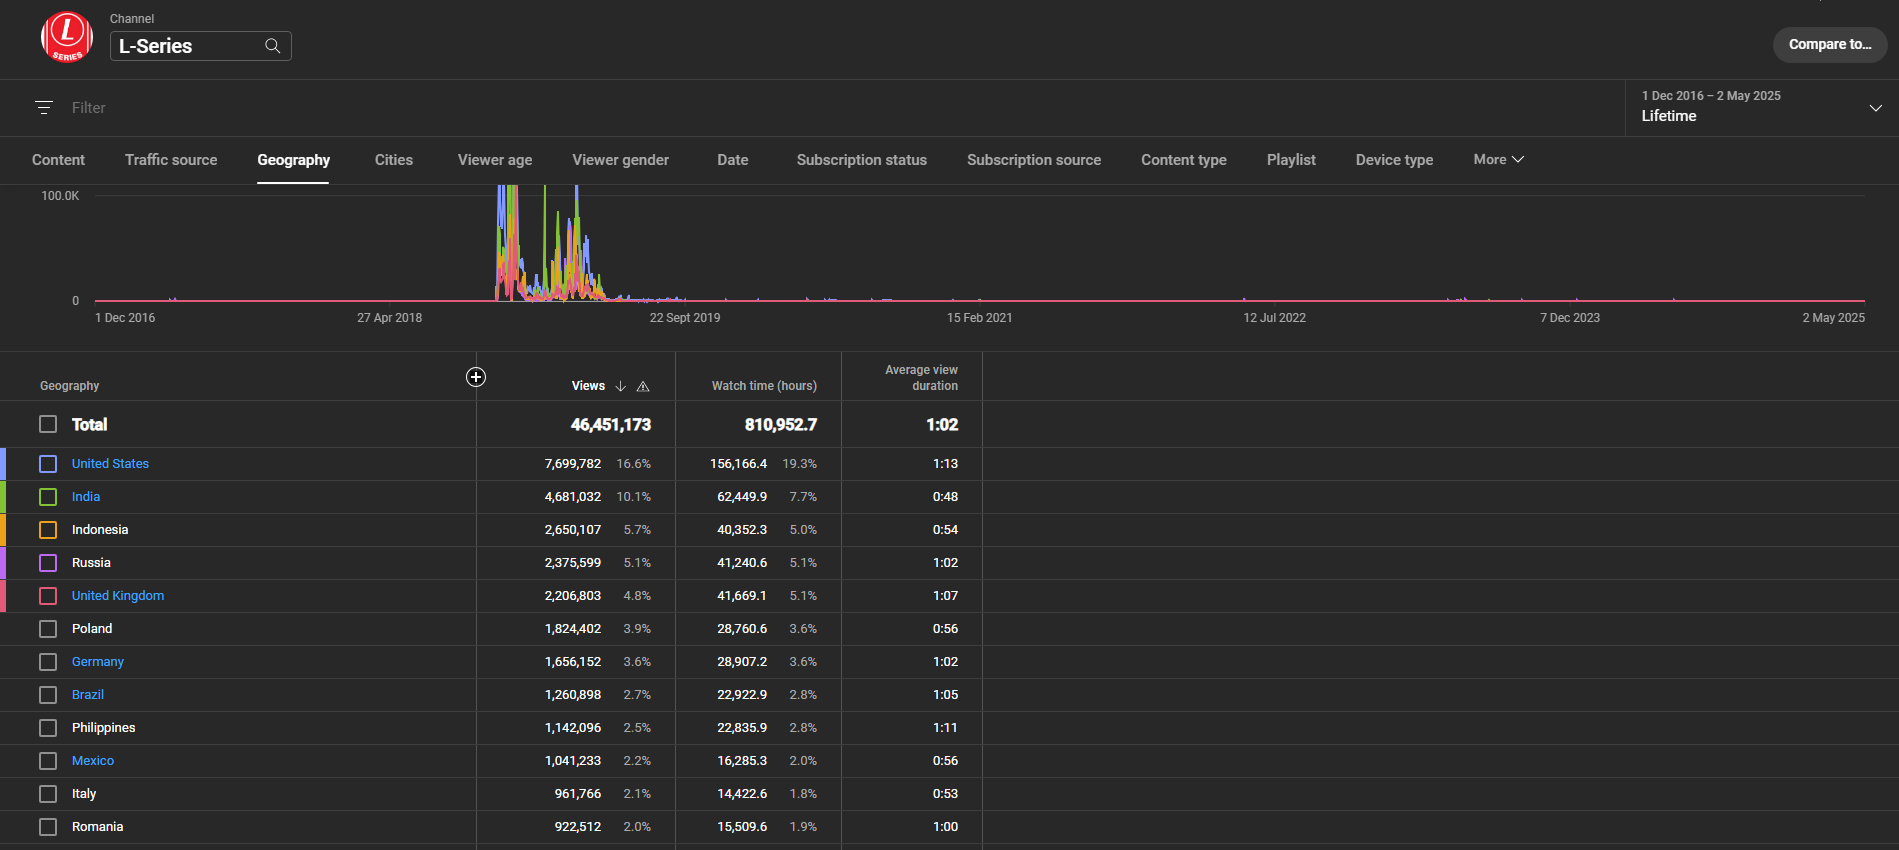Switch to the Date tab
Screen dimensions: 1899x850
point(733,160)
